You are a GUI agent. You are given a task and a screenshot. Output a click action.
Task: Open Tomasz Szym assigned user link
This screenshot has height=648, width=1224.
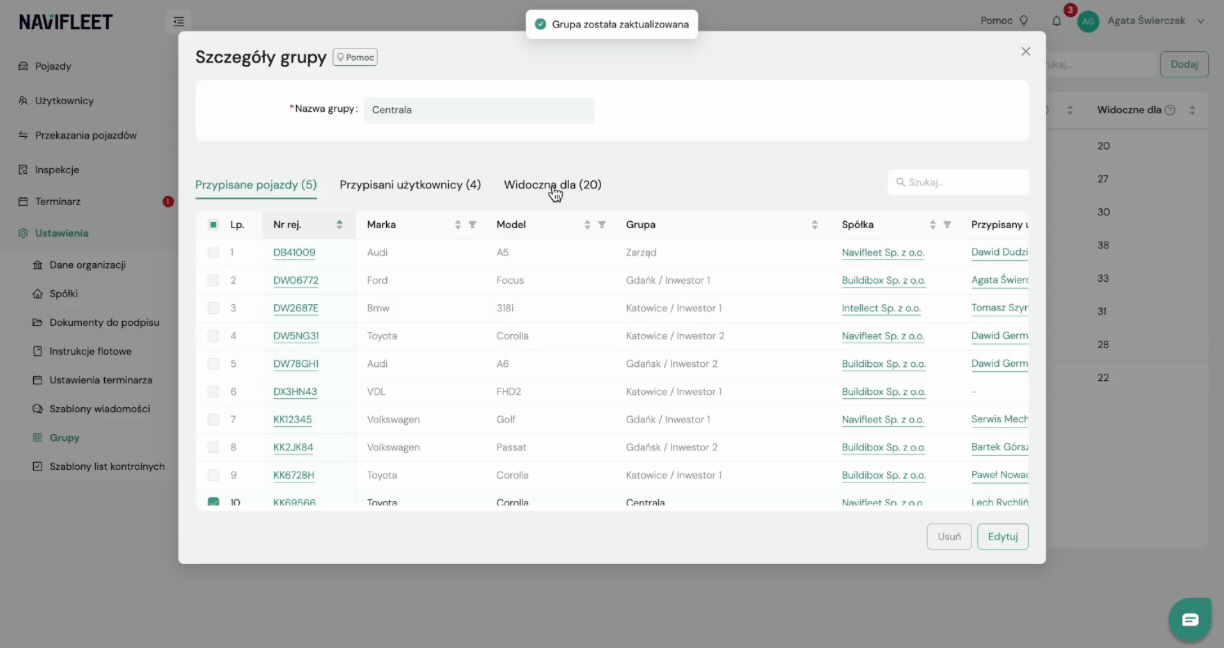tap(1000, 308)
